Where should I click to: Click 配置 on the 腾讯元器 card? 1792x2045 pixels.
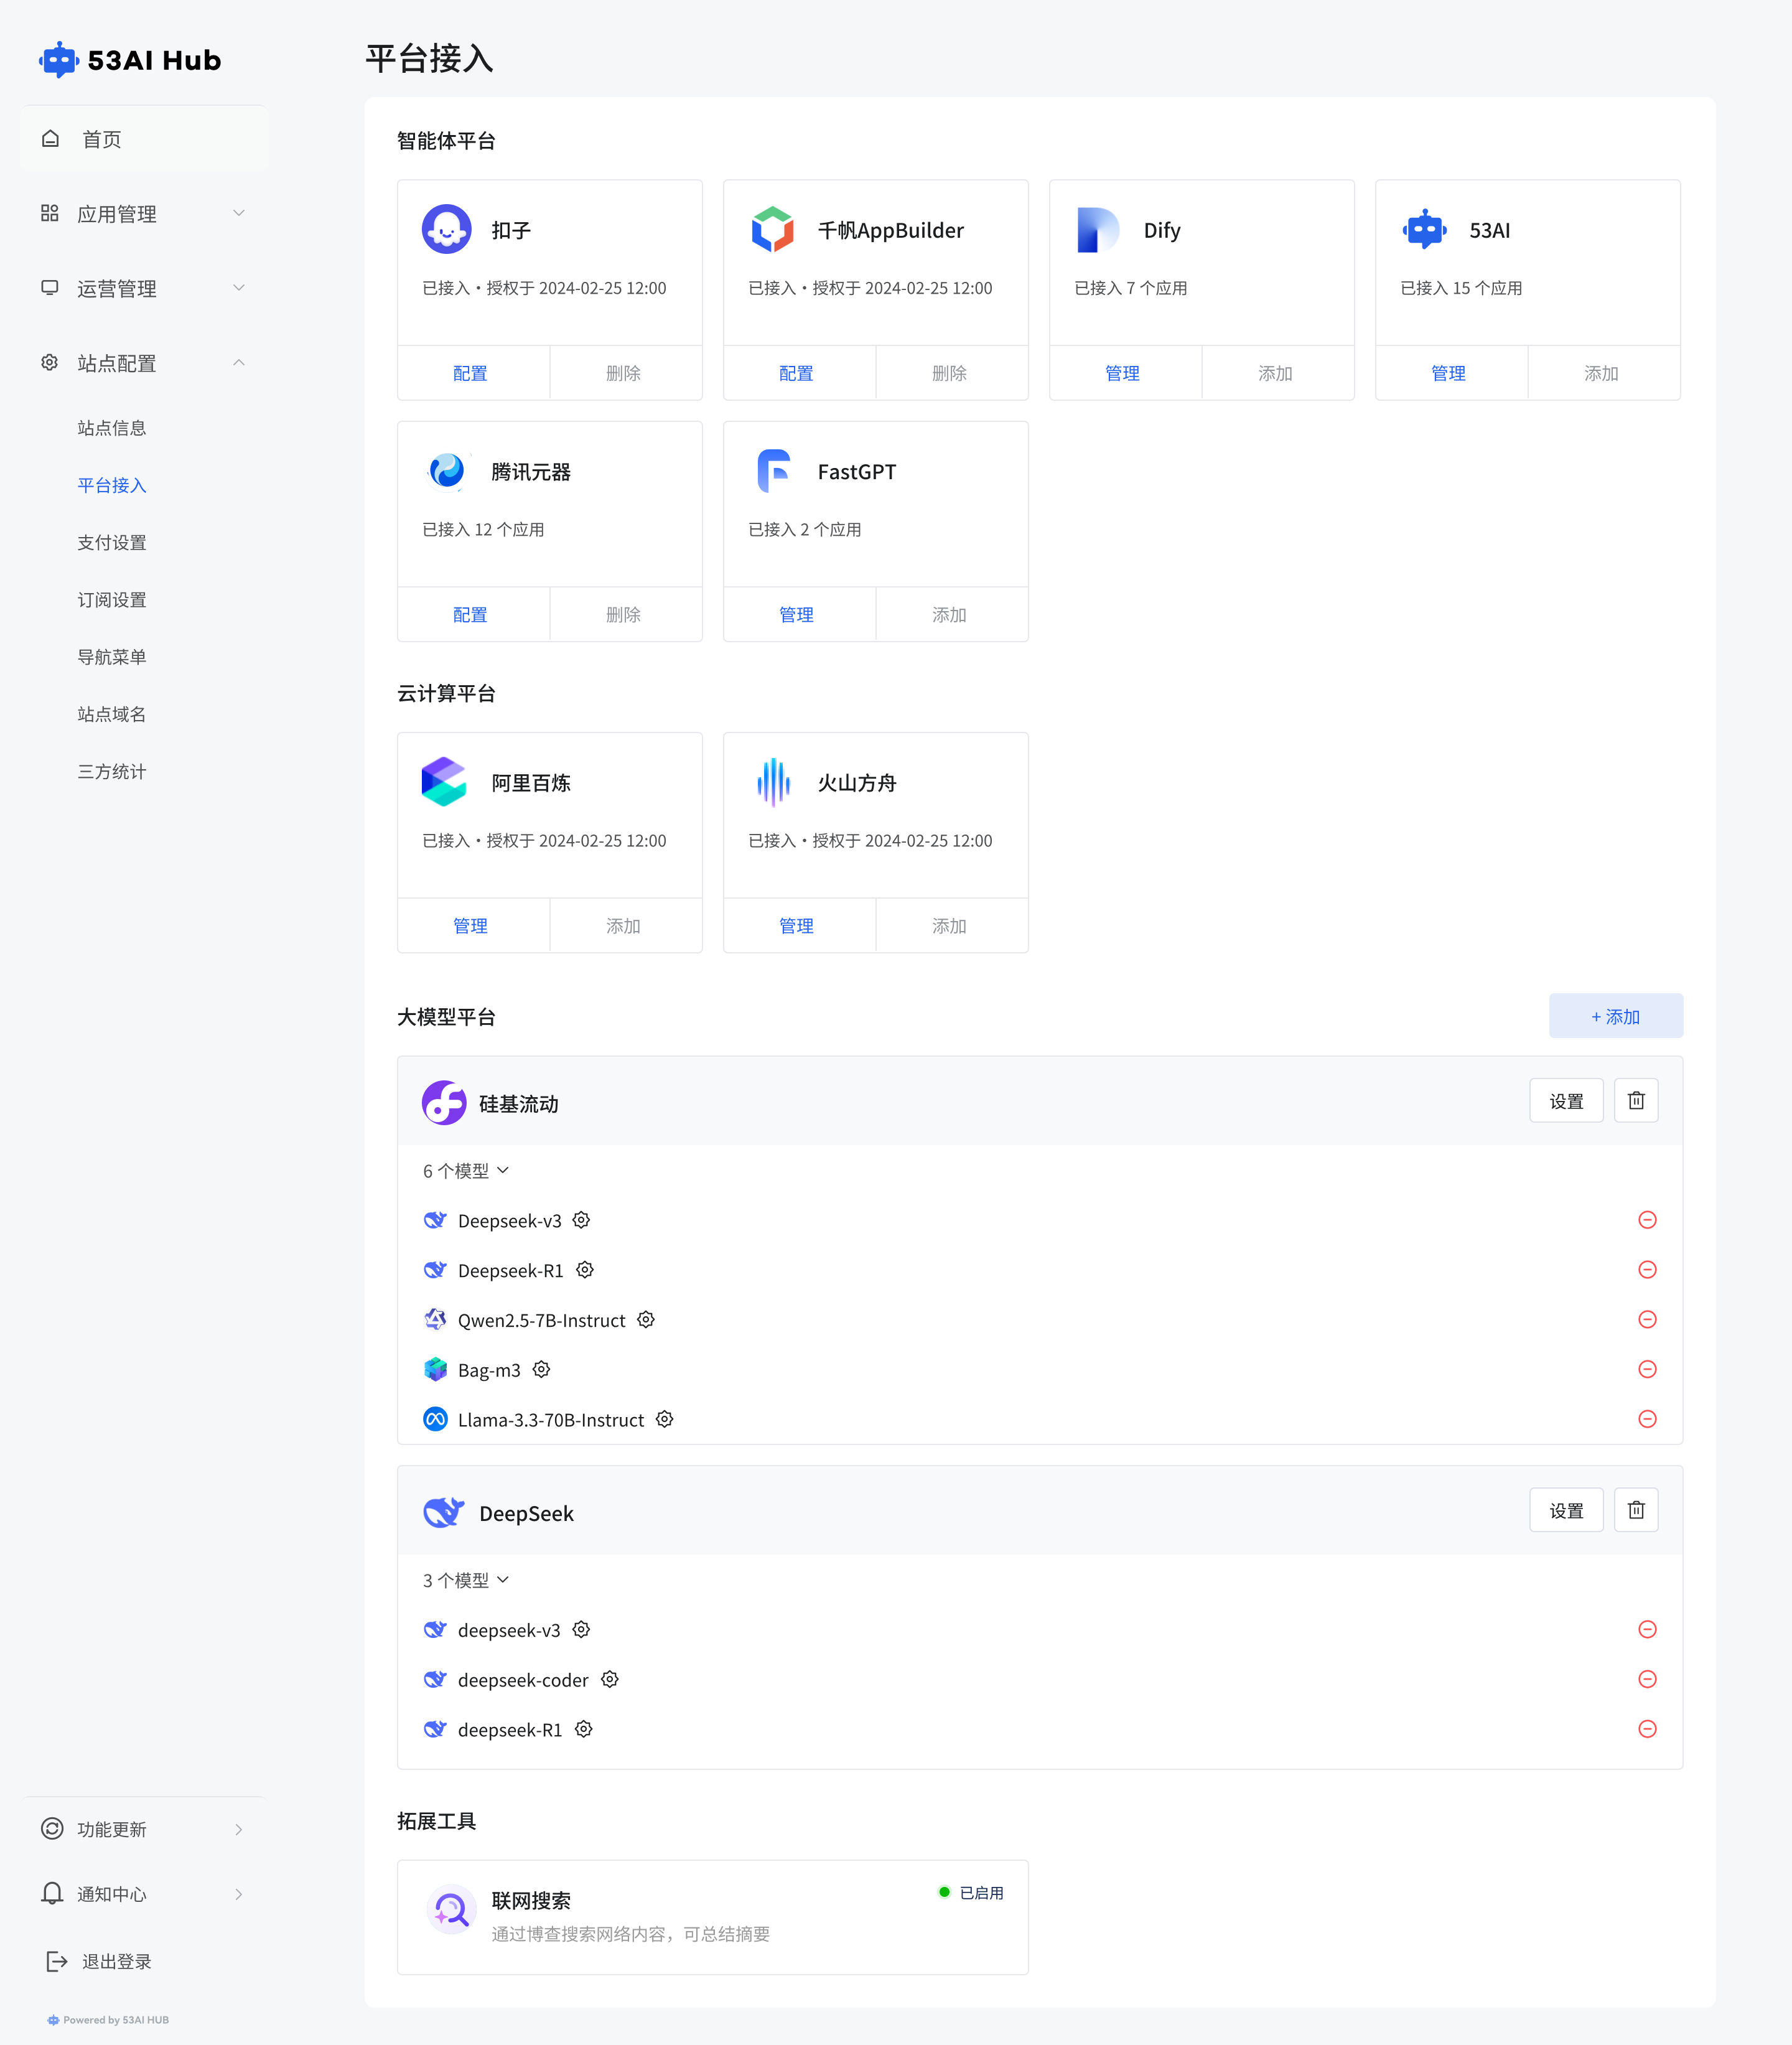[471, 615]
